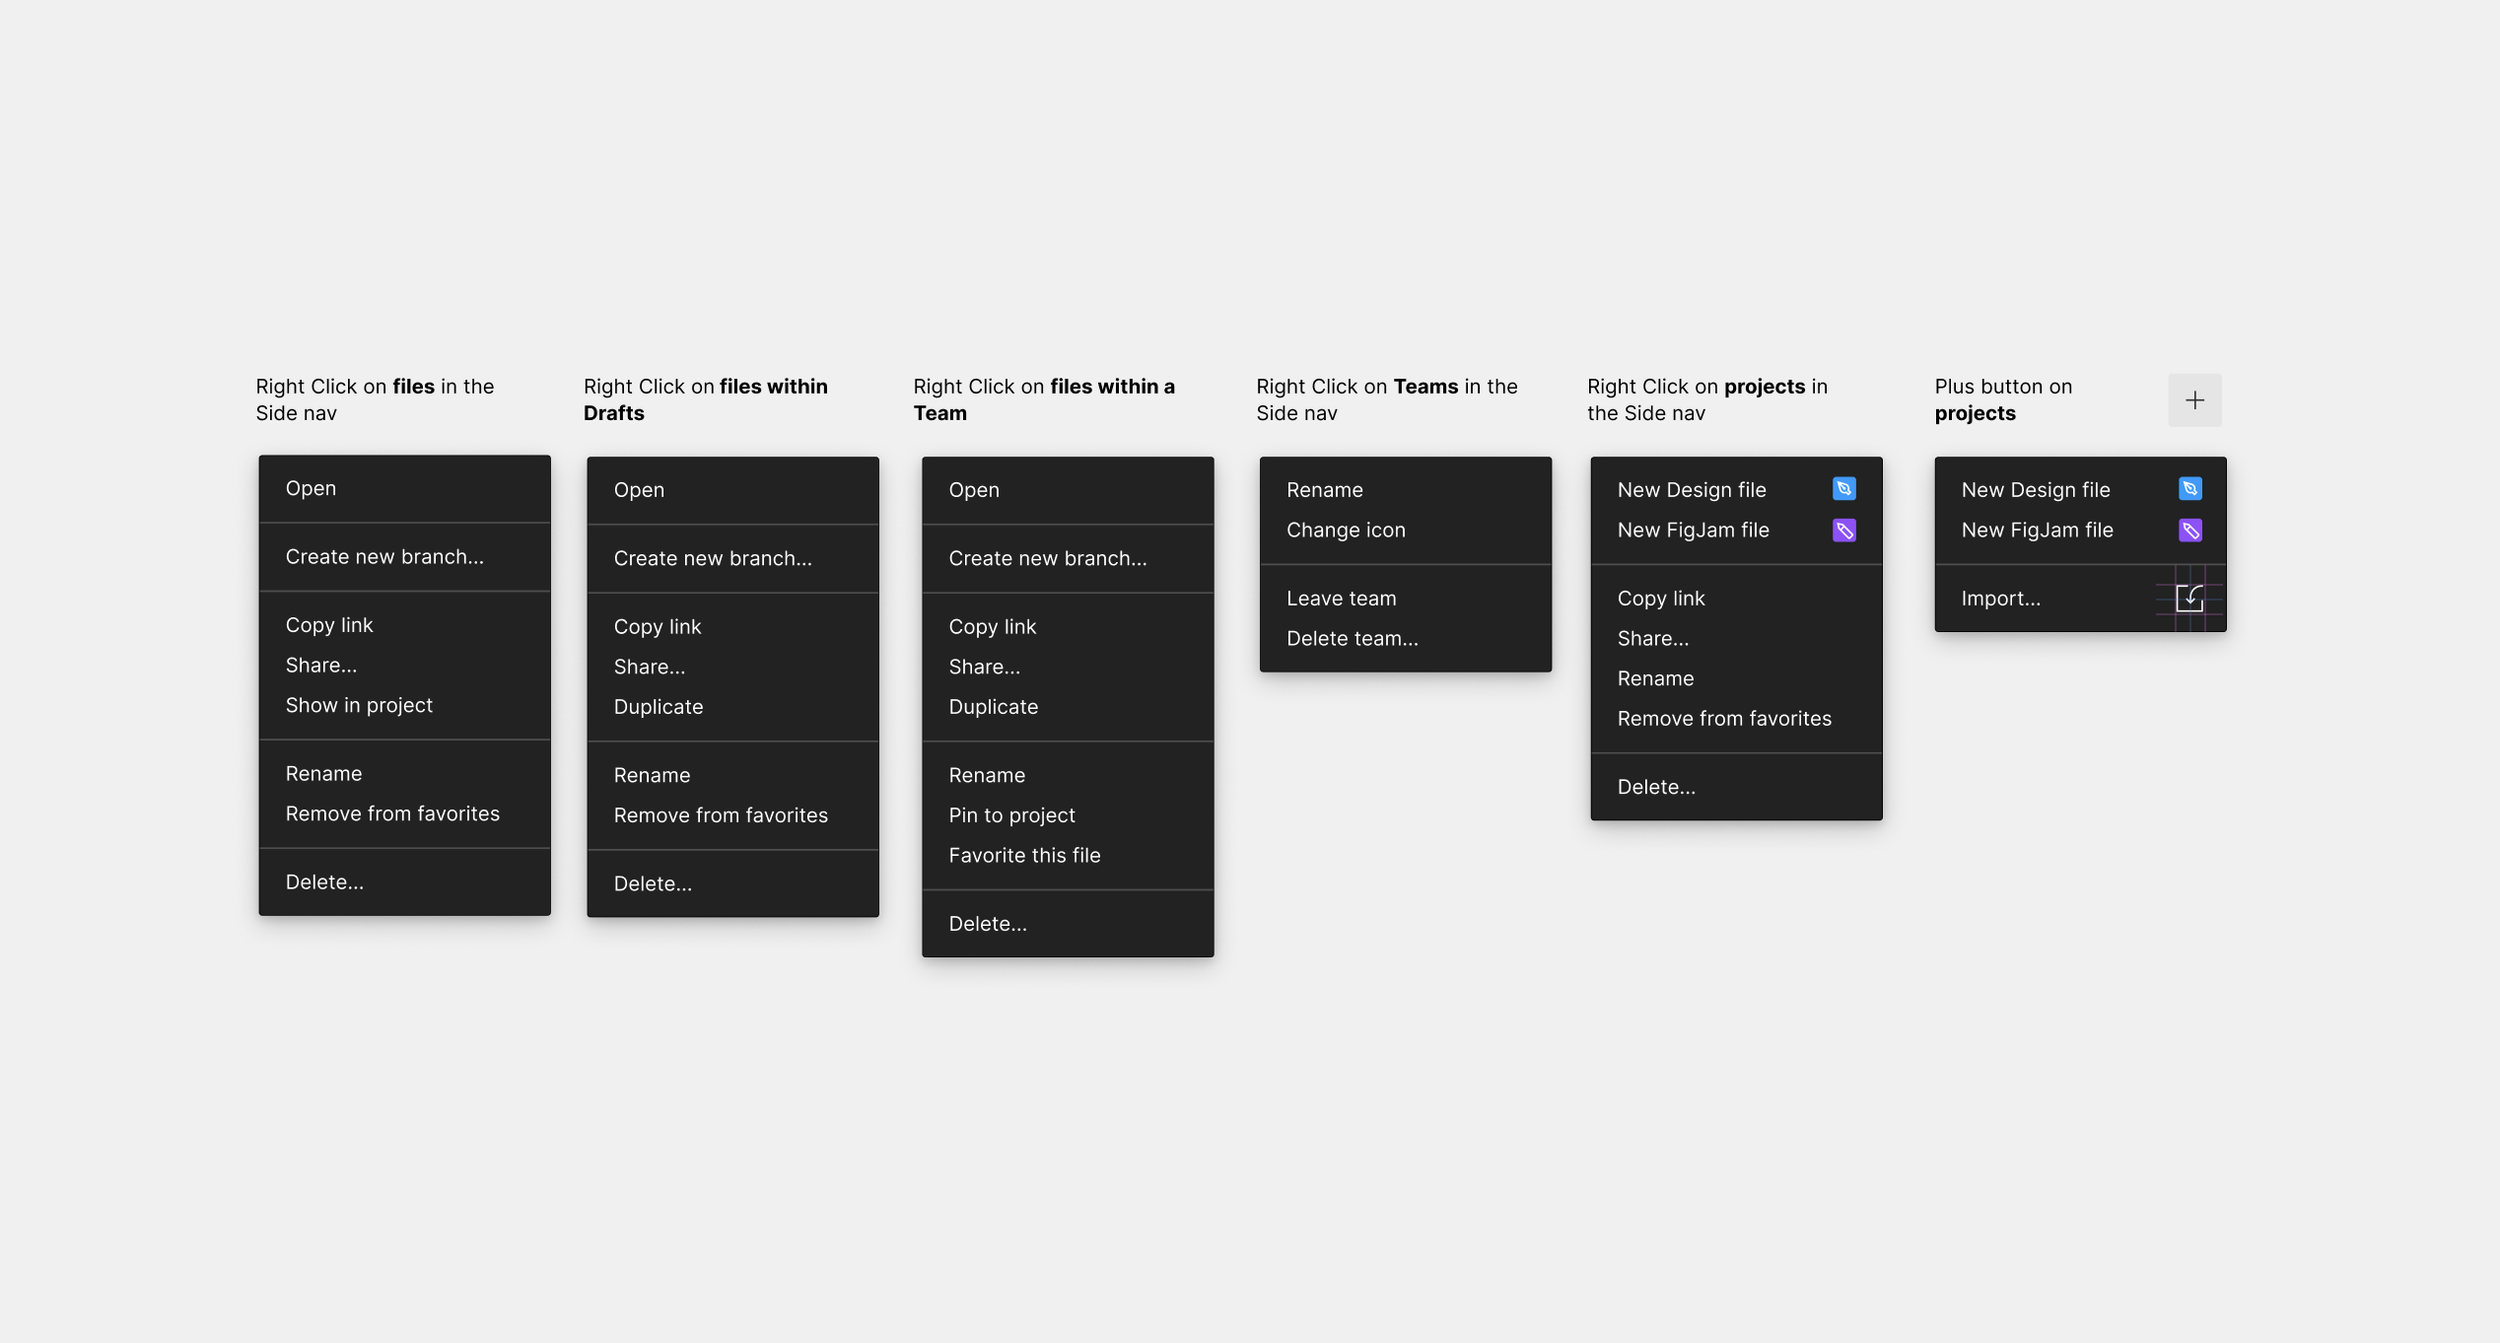This screenshot has height=1343, width=2500.
Task: Click the blue Design file icon in projects right-click menu
Action: click(1844, 489)
